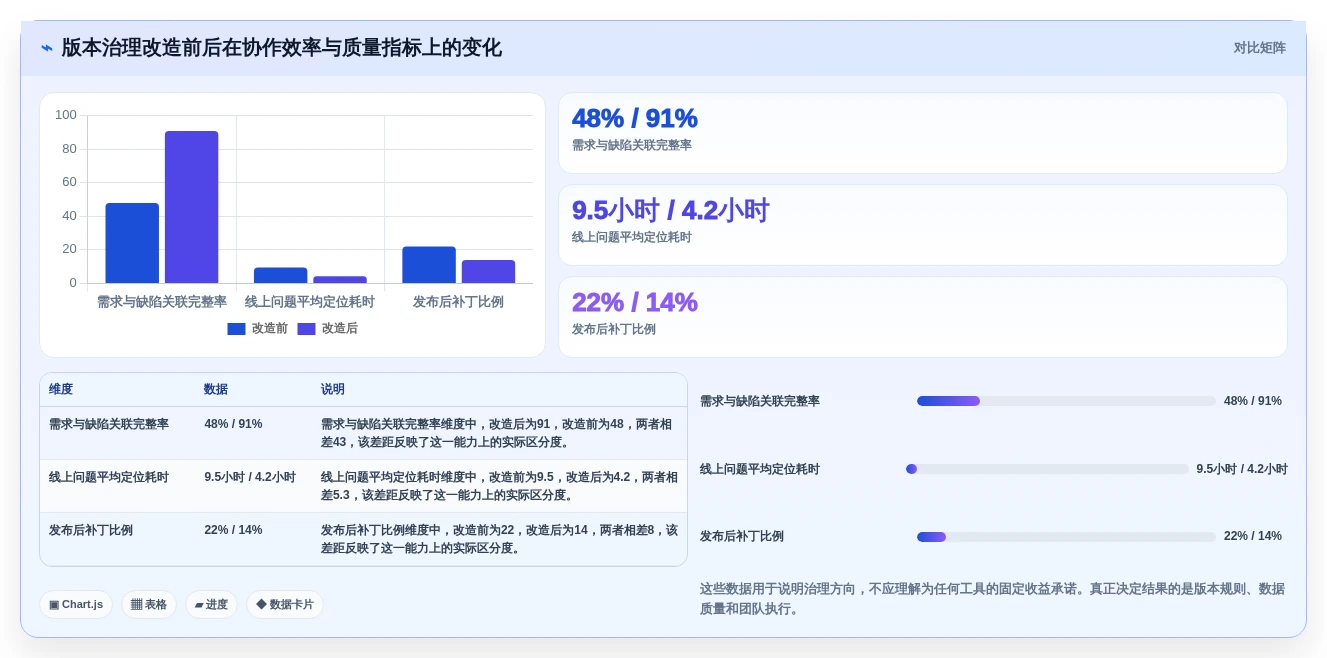Click the 维度 column header
The width and height of the screenshot is (1327, 658).
pos(61,389)
